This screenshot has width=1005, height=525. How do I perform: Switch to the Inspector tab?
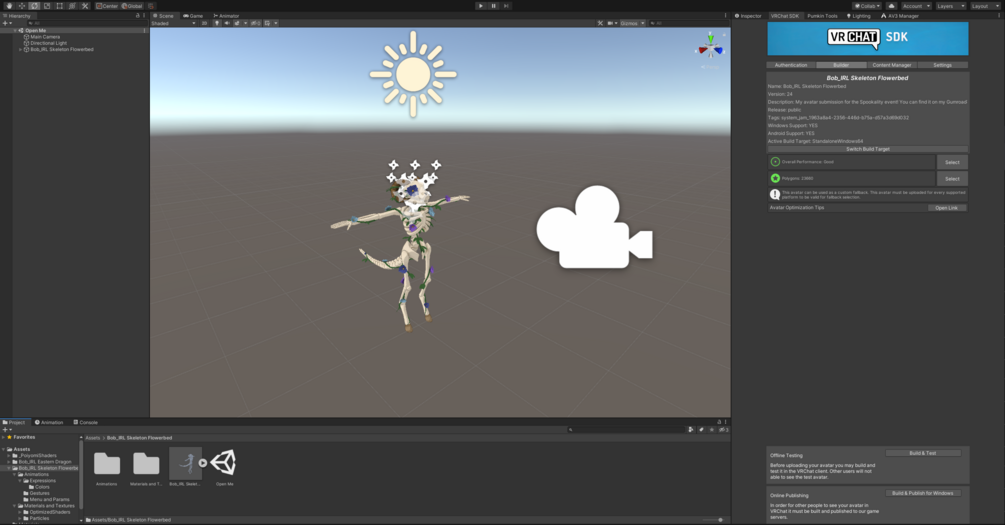pos(748,16)
